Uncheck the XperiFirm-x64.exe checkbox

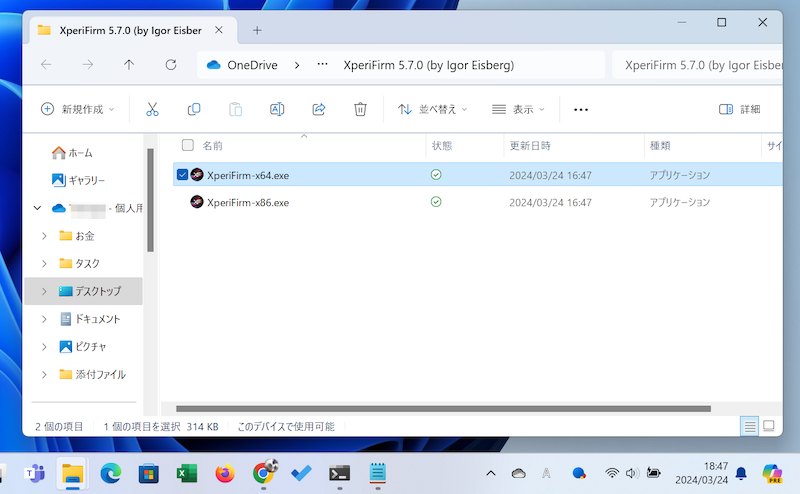pos(182,174)
